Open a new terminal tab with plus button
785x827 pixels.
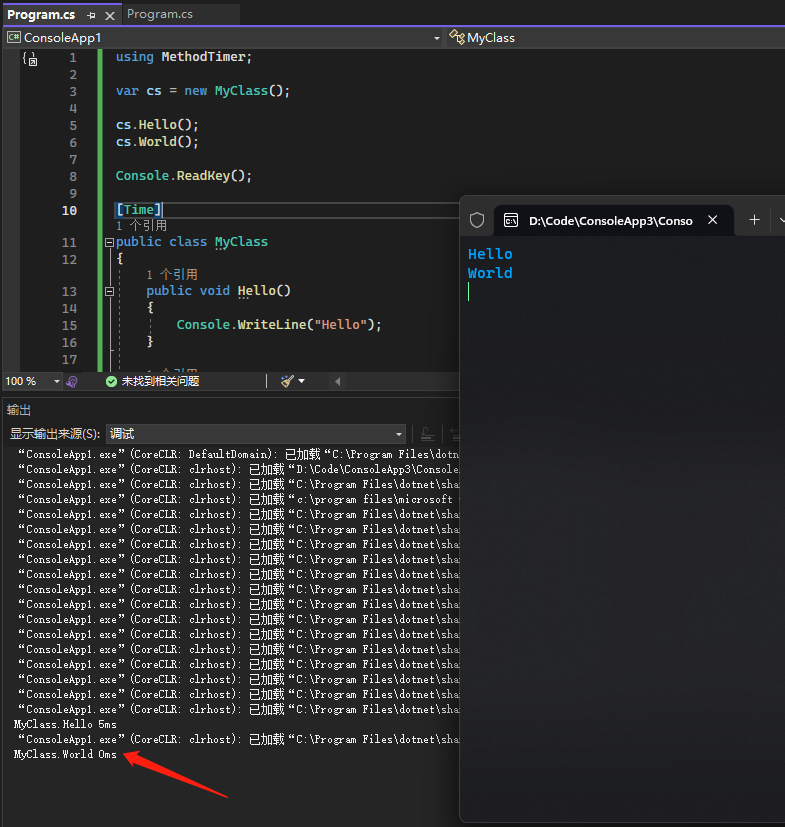[x=754, y=220]
